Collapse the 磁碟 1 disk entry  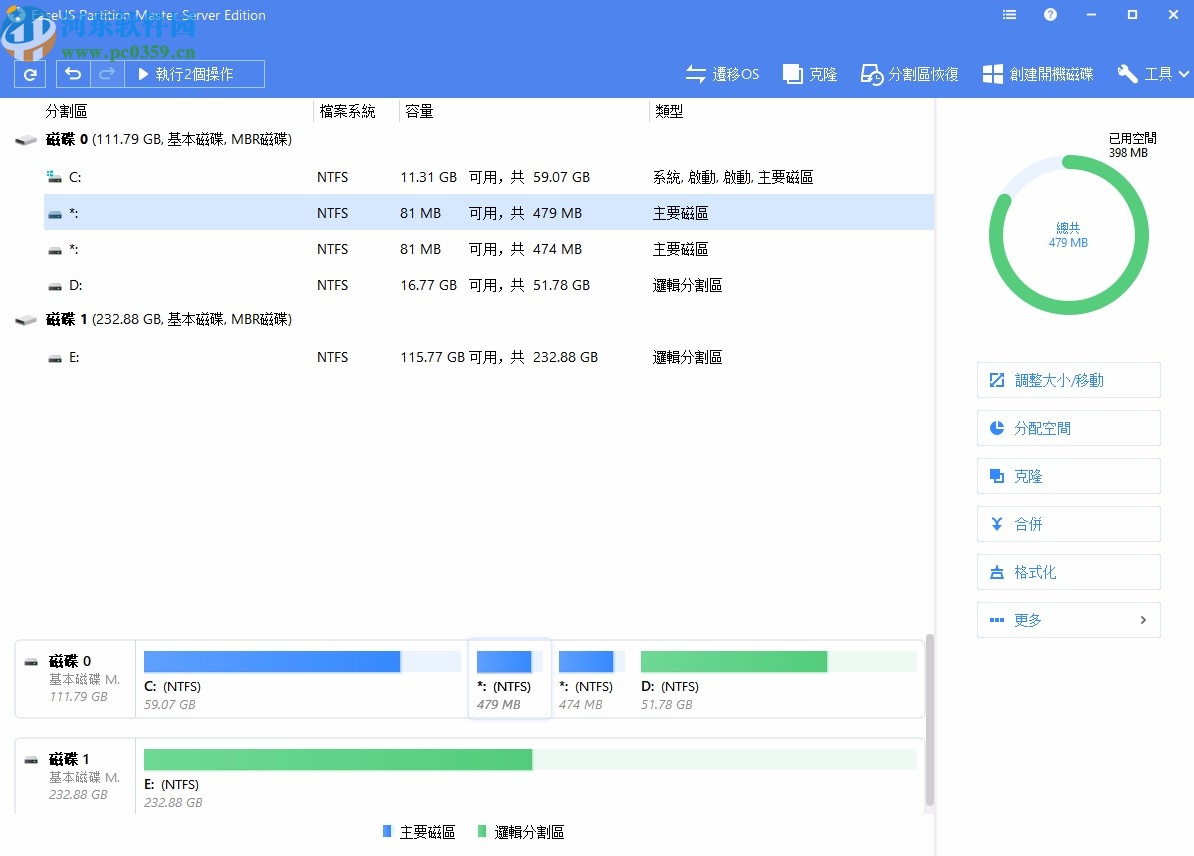click(x=25, y=320)
